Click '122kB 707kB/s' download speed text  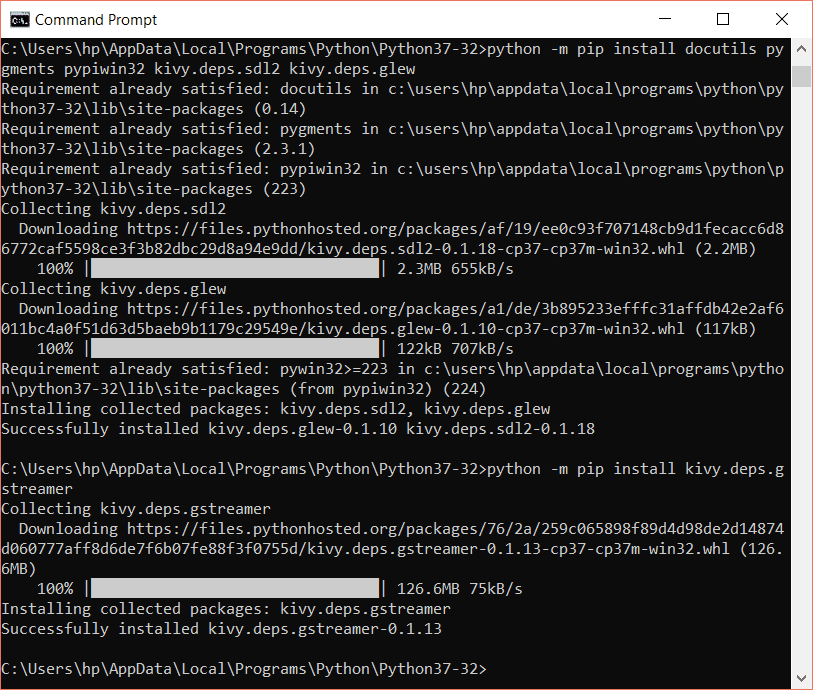[455, 349]
